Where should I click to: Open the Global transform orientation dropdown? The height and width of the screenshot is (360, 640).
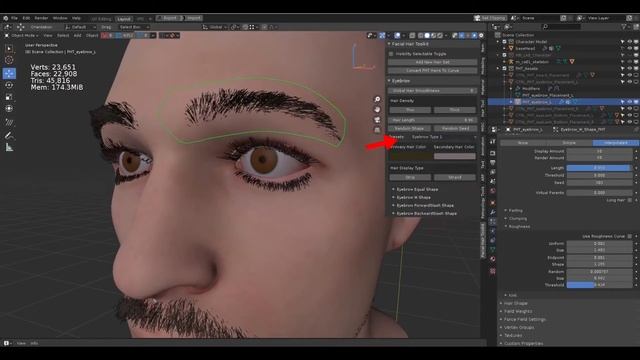pyautogui.click(x=215, y=27)
